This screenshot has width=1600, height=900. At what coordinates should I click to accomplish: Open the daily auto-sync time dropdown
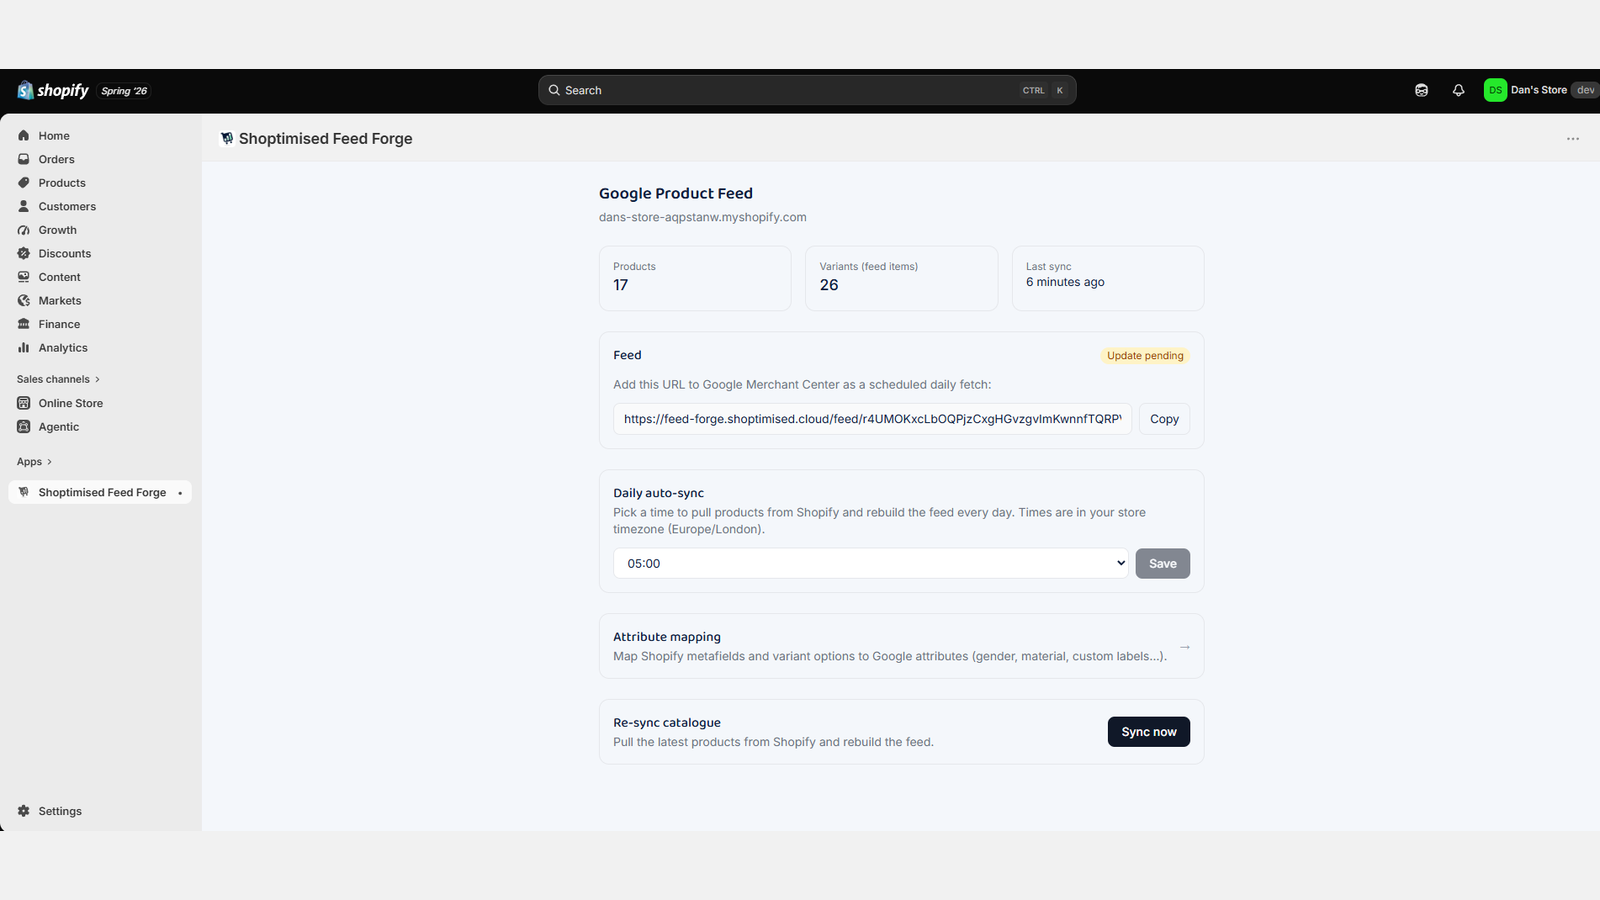[x=871, y=563]
